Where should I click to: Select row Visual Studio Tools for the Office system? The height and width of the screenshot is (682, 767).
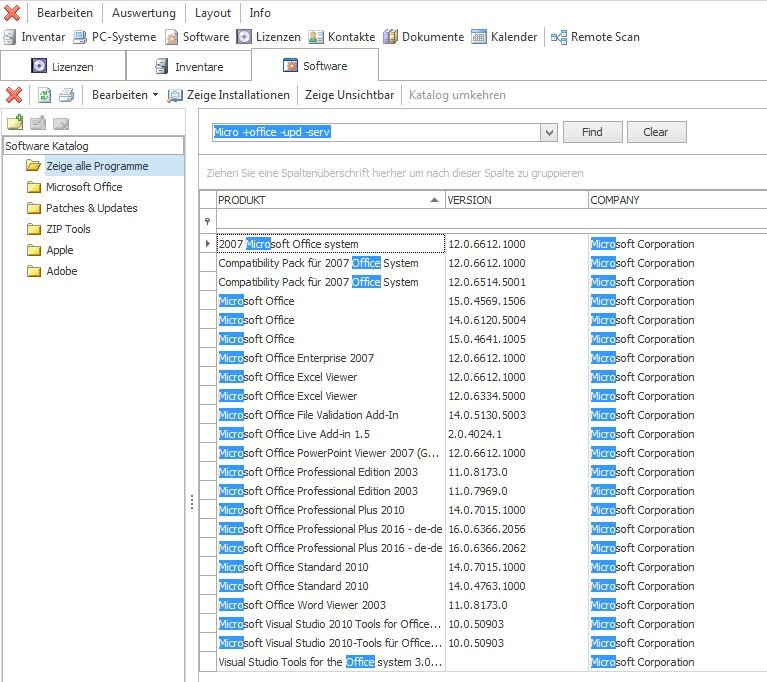(x=330, y=662)
